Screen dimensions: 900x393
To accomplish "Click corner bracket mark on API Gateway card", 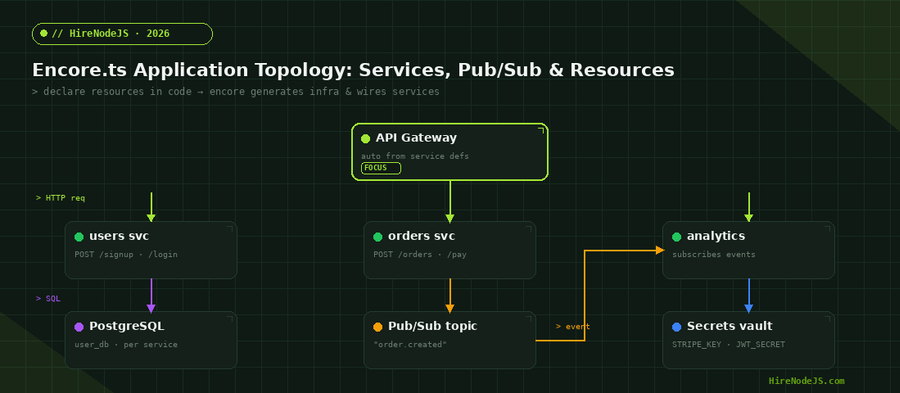I will pyautogui.click(x=541, y=131).
